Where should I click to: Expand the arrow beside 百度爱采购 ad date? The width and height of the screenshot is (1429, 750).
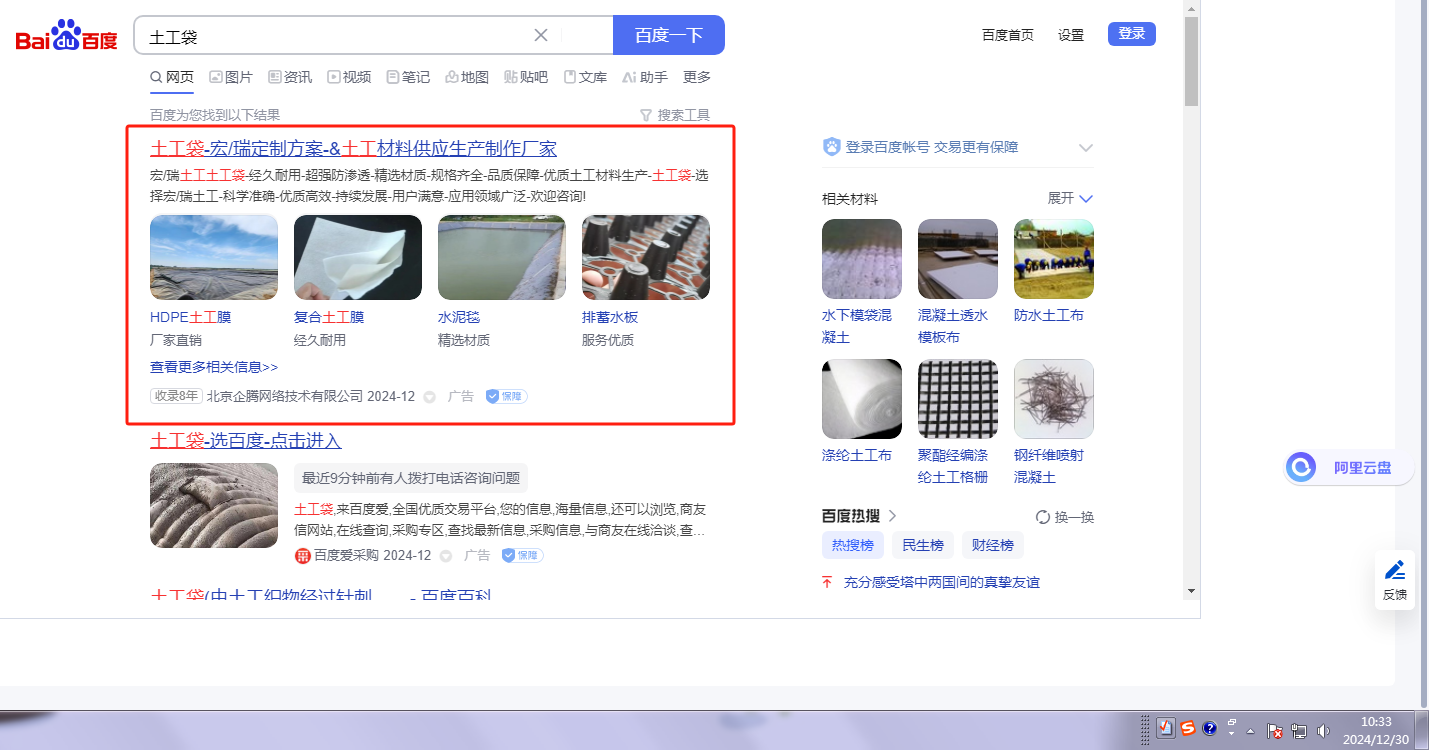[446, 556]
